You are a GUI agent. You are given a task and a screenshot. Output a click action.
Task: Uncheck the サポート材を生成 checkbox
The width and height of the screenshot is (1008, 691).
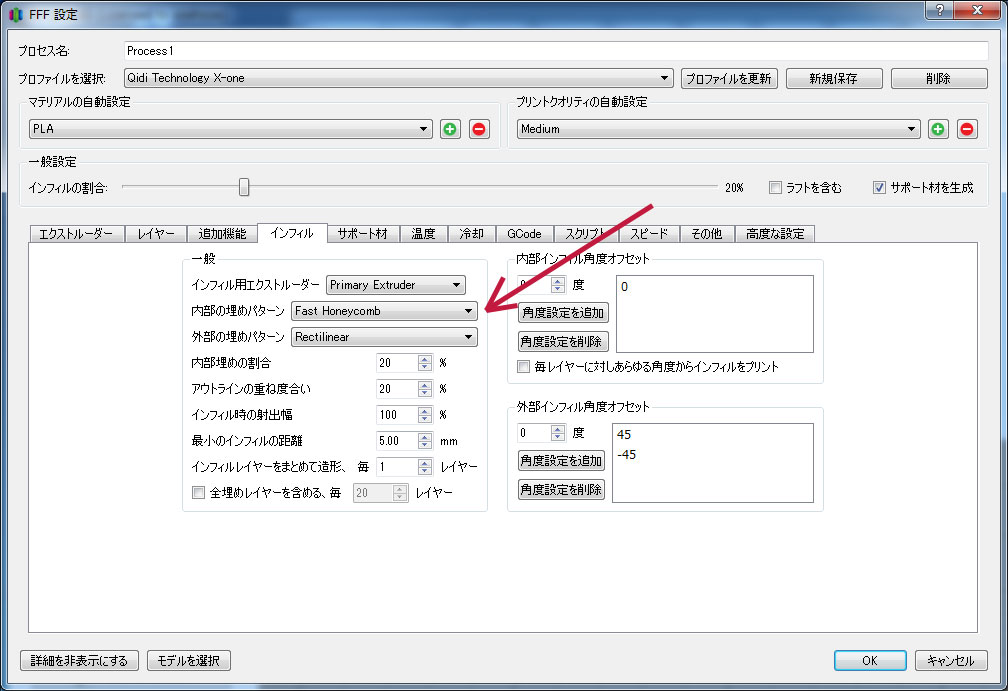click(880, 187)
